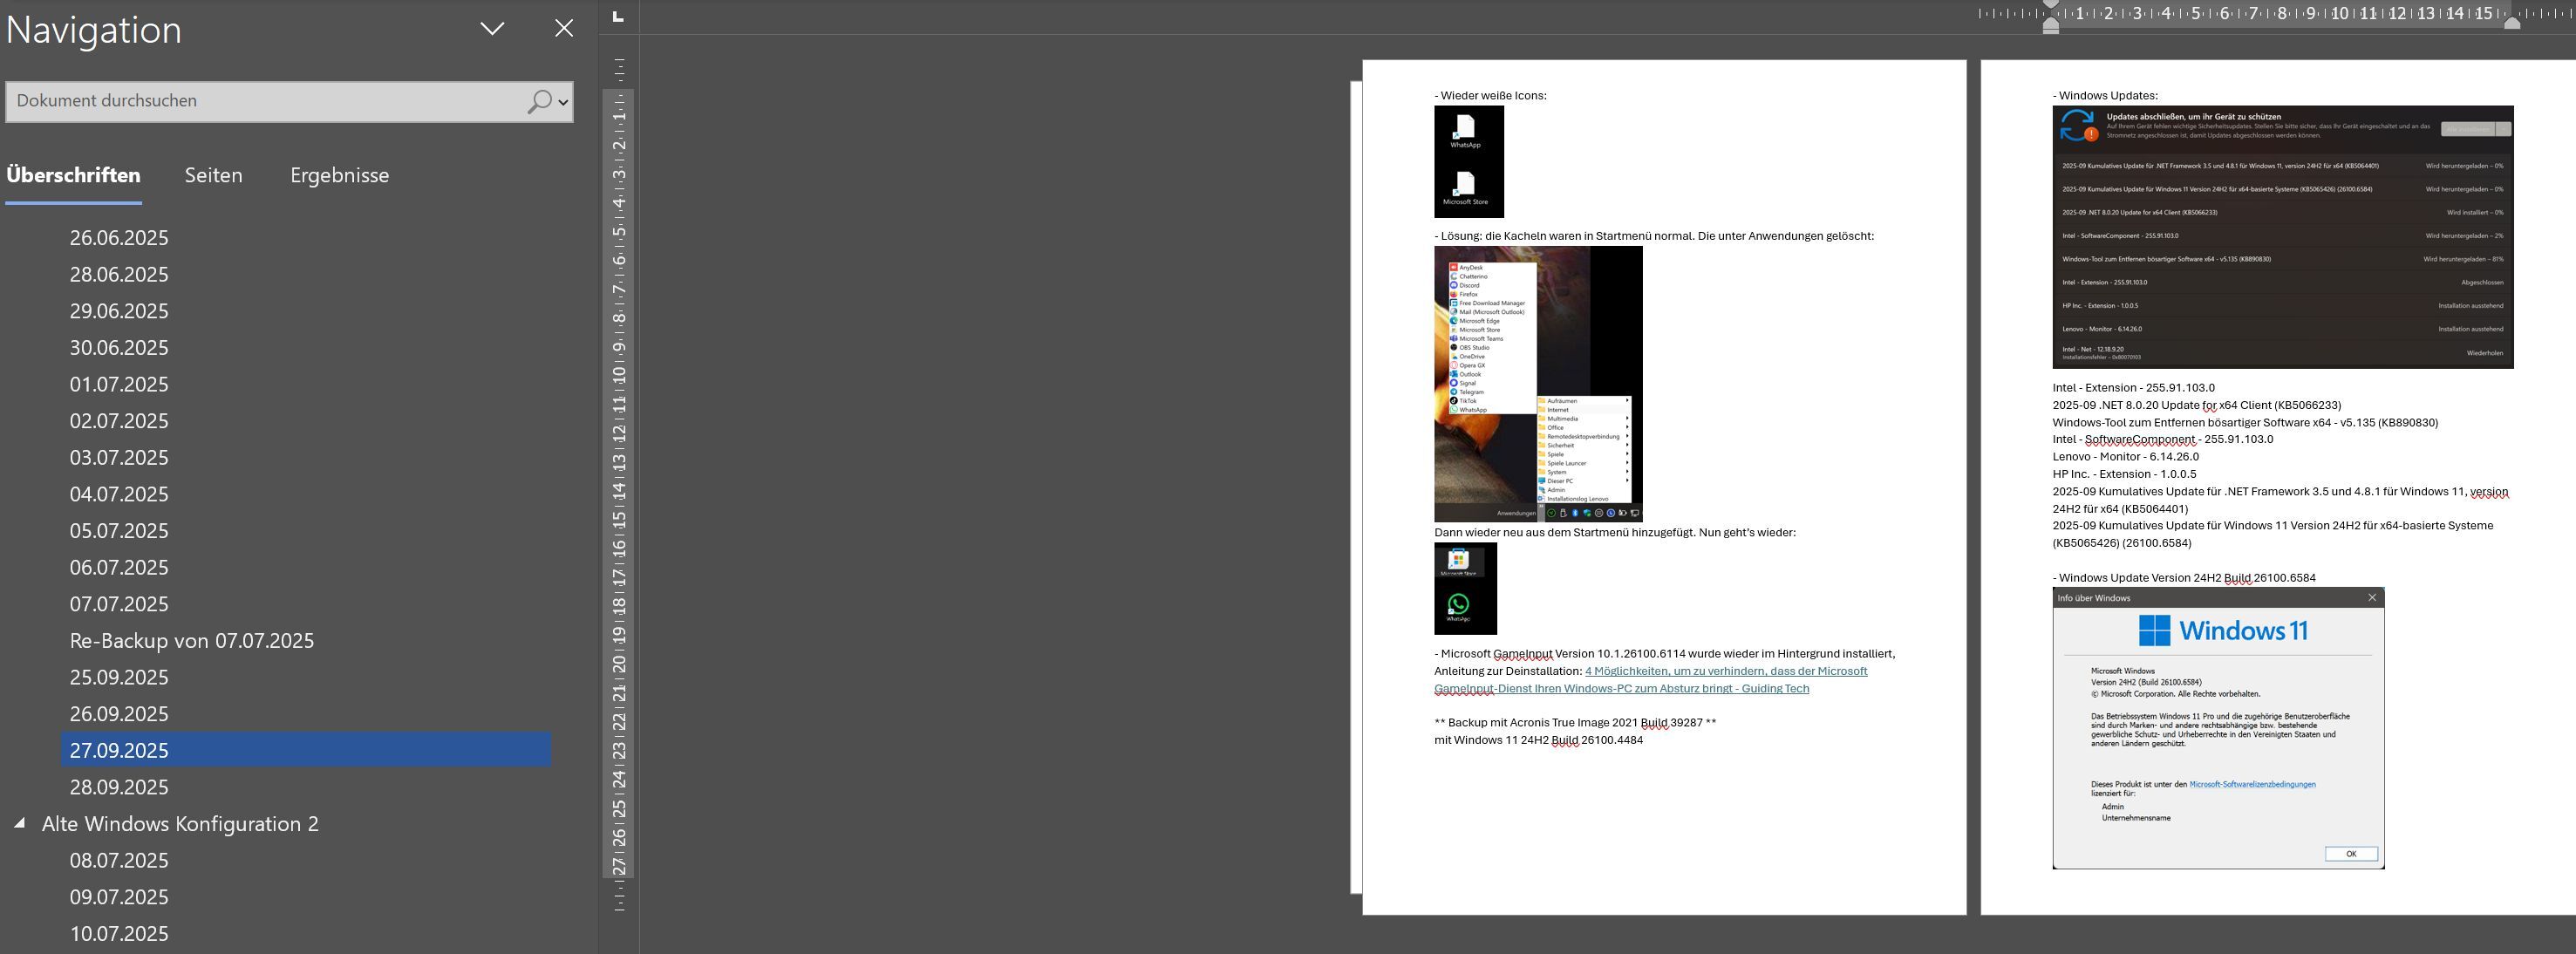Open search options dropdown arrow
Viewport: 2576px width, 954px height.
tap(564, 102)
